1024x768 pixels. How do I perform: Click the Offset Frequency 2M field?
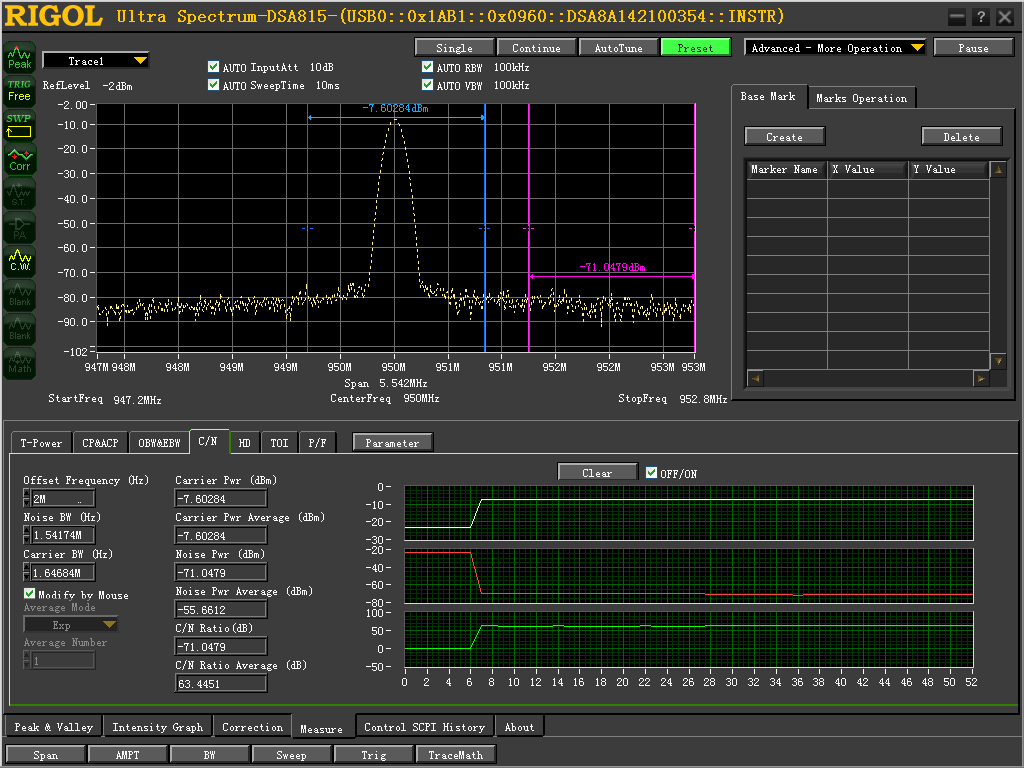point(63,498)
